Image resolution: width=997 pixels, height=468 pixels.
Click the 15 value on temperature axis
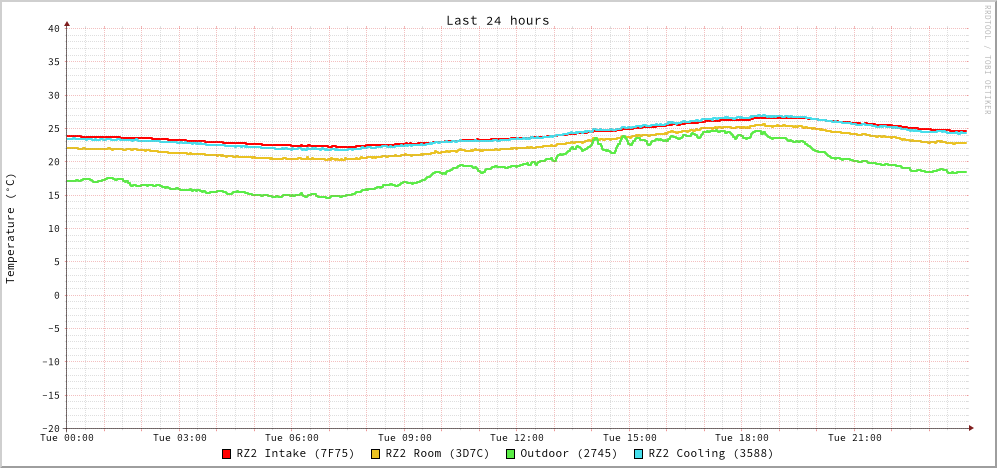click(x=53, y=195)
